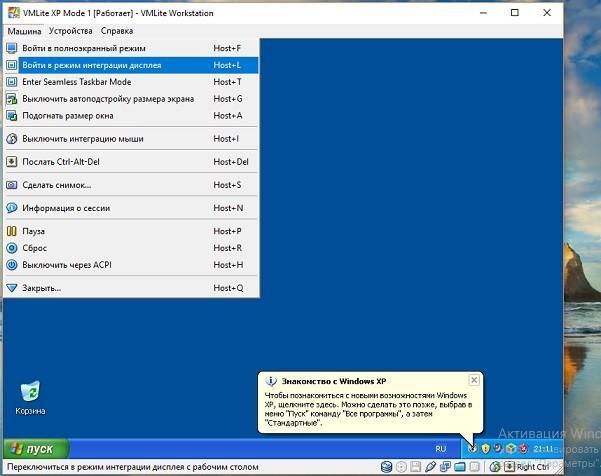601x476 pixels.
Task: Click the greyed-out square status bar icon
Action: [475, 466]
